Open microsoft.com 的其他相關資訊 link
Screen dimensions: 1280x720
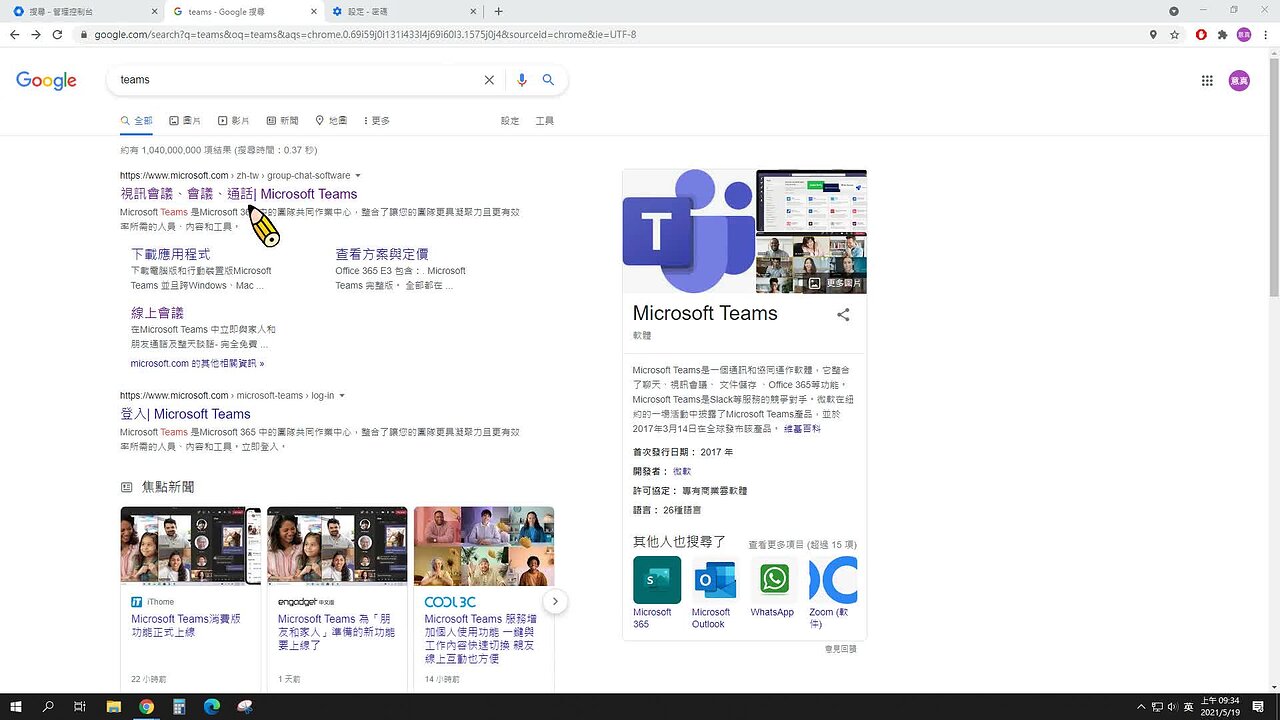click(197, 364)
